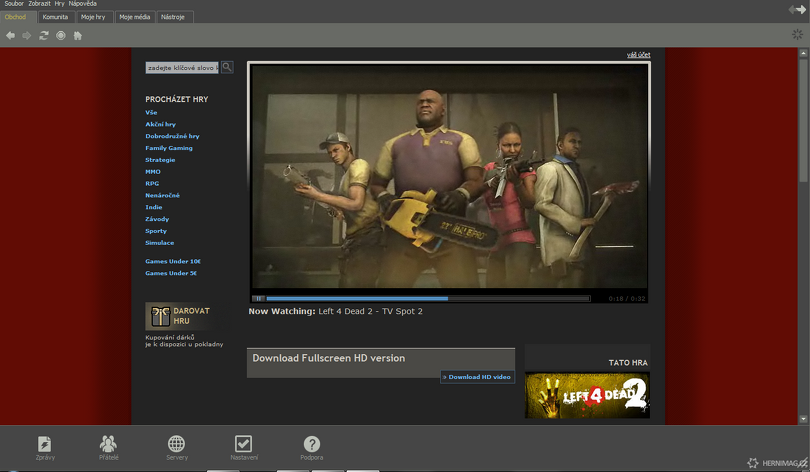Click the top-right double arrow icon
The width and height of the screenshot is (810, 472).
(x=797, y=9)
